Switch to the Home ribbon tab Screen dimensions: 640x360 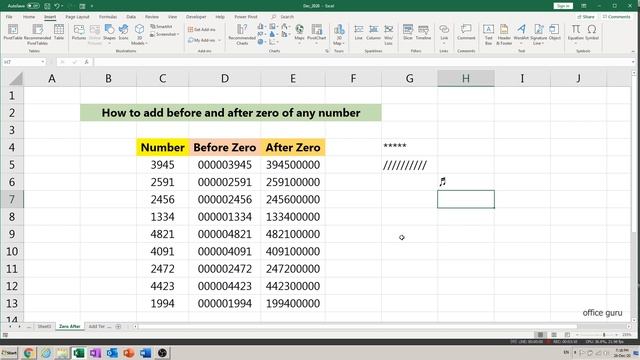click(29, 17)
